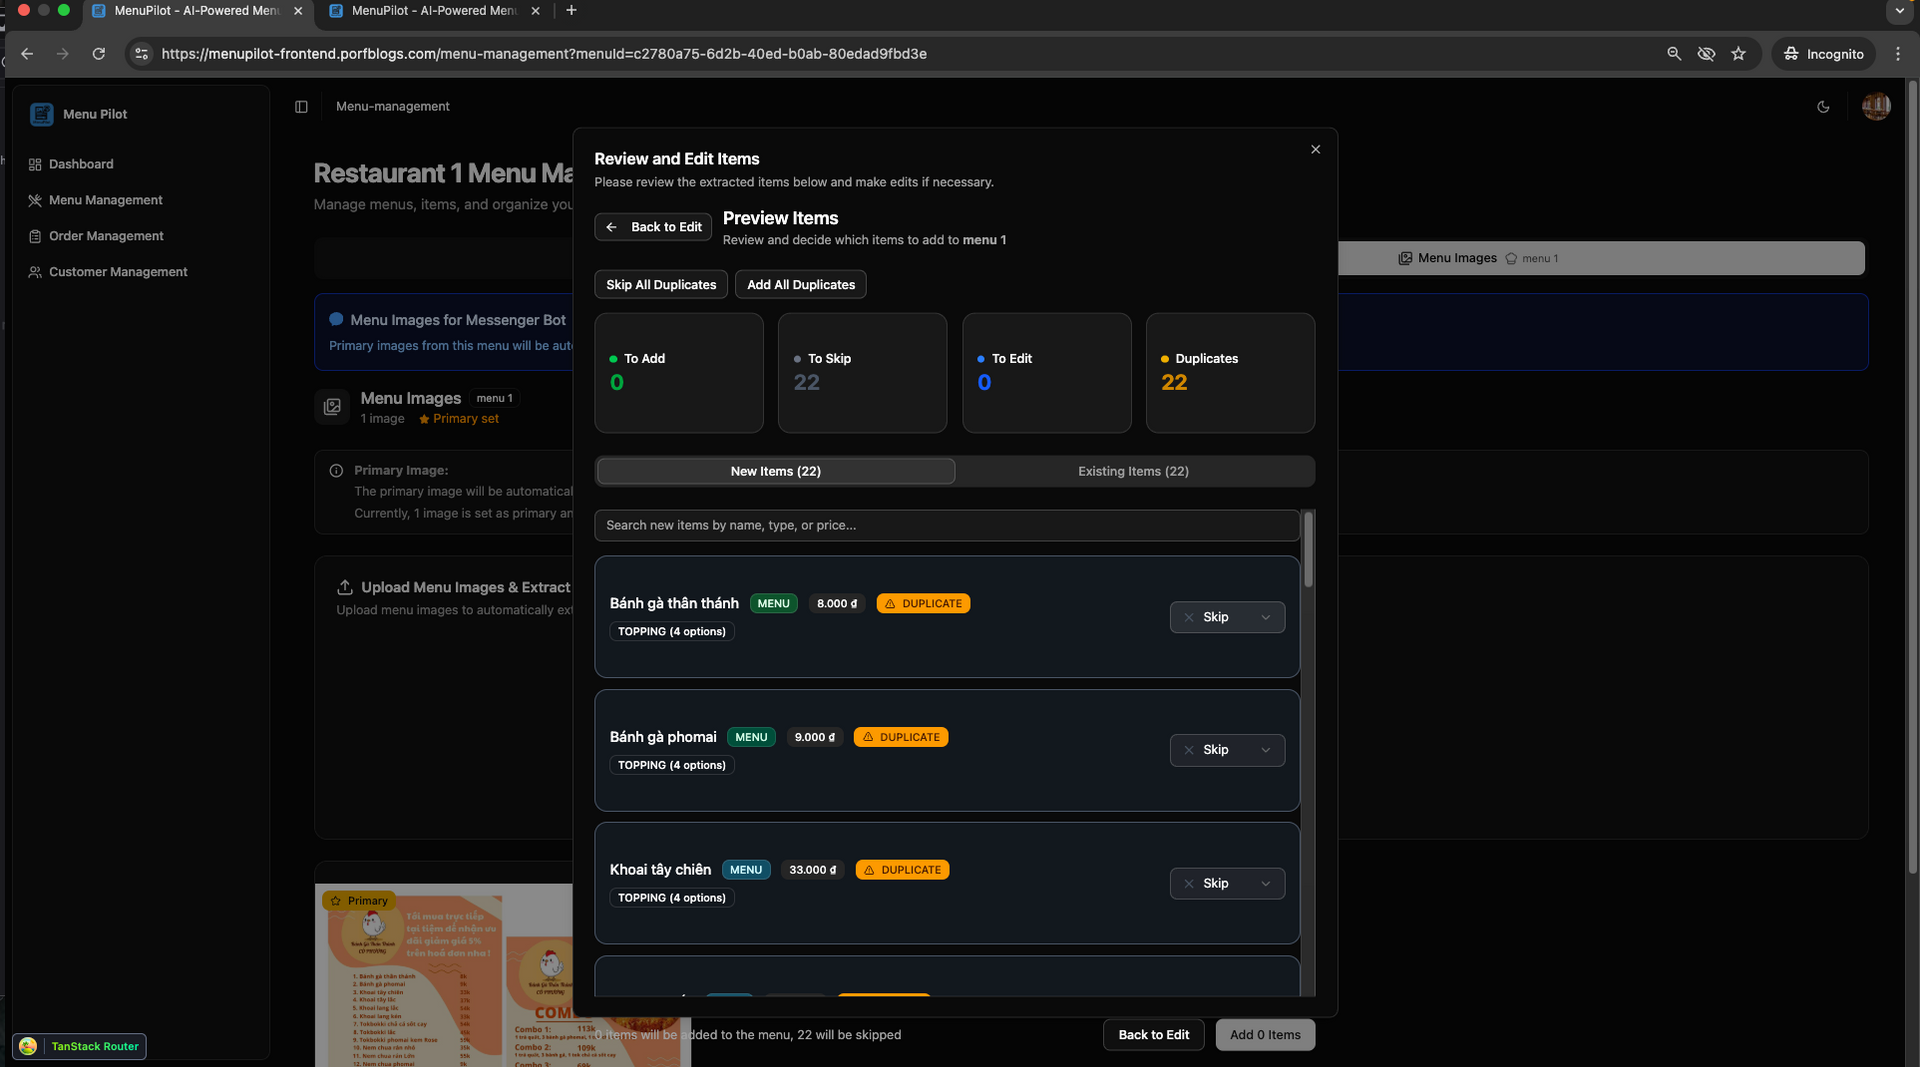This screenshot has width=1920, height=1067.
Task: Click the browser address bar URL
Action: [544, 54]
